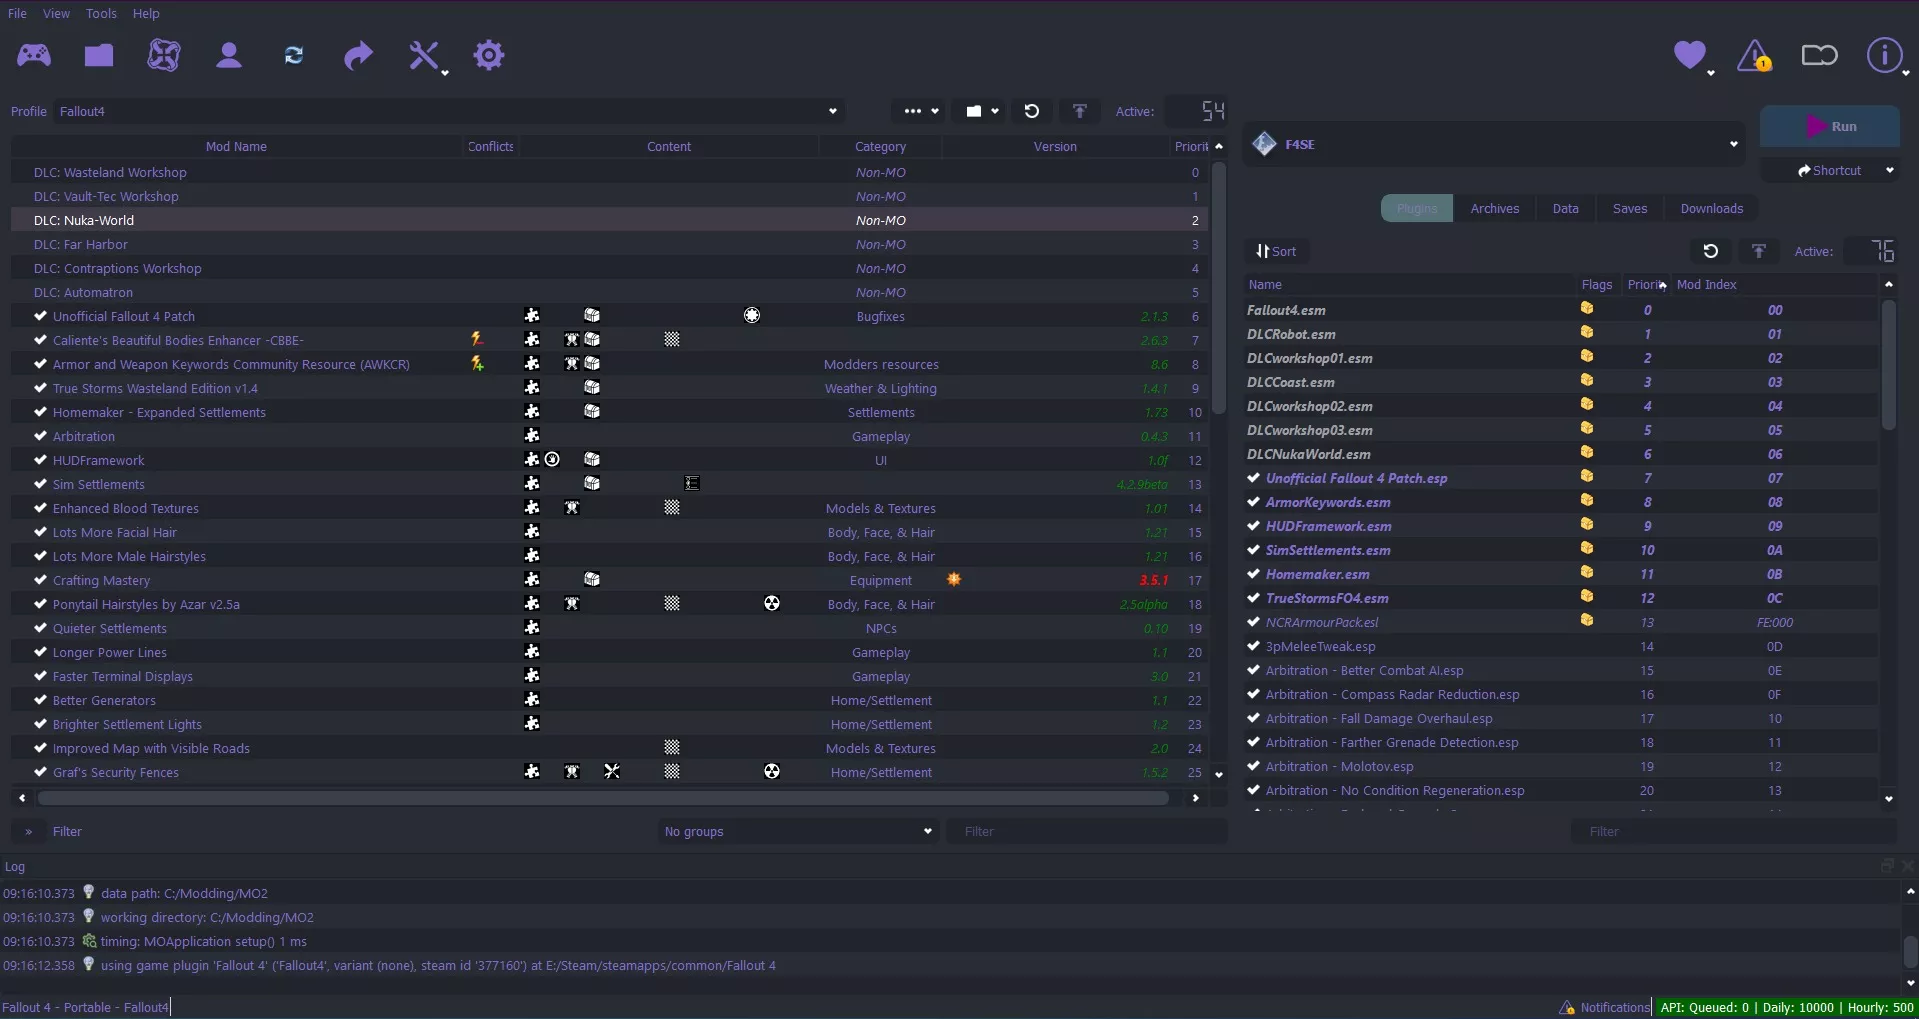Disable the TrueStormsFO4.esm plugin
The height and width of the screenshot is (1019, 1919).
[1253, 597]
